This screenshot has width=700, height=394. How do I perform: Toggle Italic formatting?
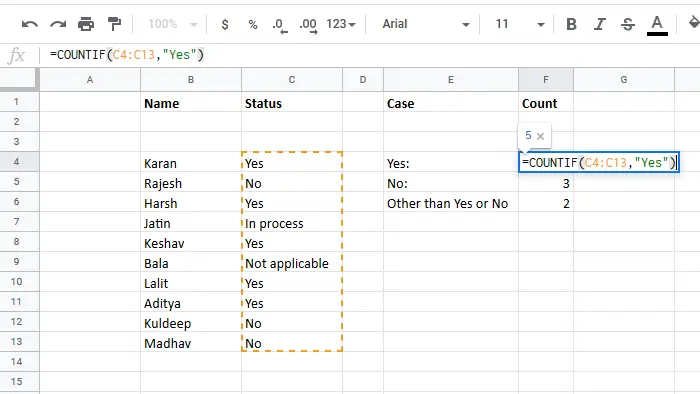(x=600, y=24)
